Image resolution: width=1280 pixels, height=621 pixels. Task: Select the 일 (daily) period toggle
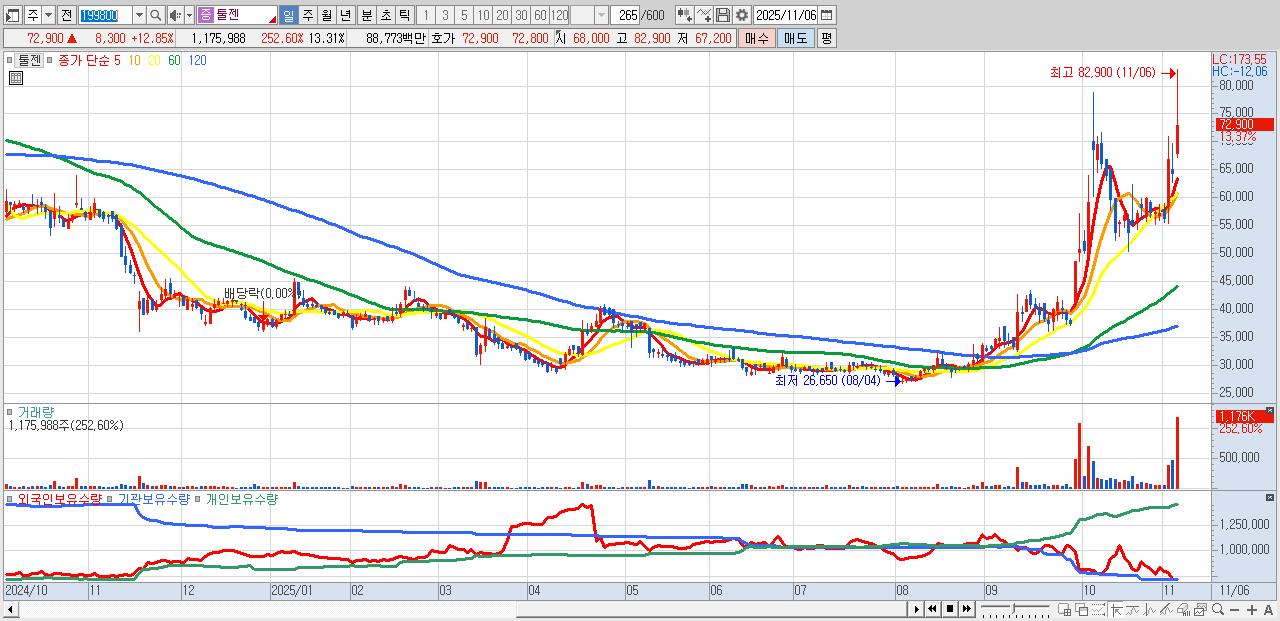(288, 16)
